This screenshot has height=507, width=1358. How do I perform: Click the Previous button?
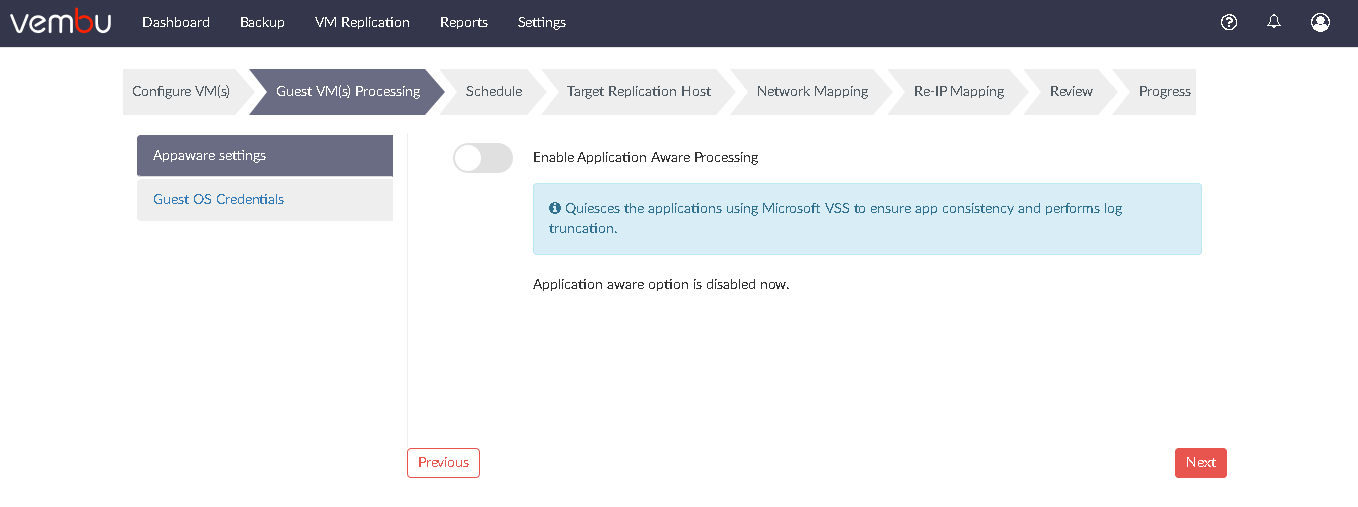pos(443,463)
